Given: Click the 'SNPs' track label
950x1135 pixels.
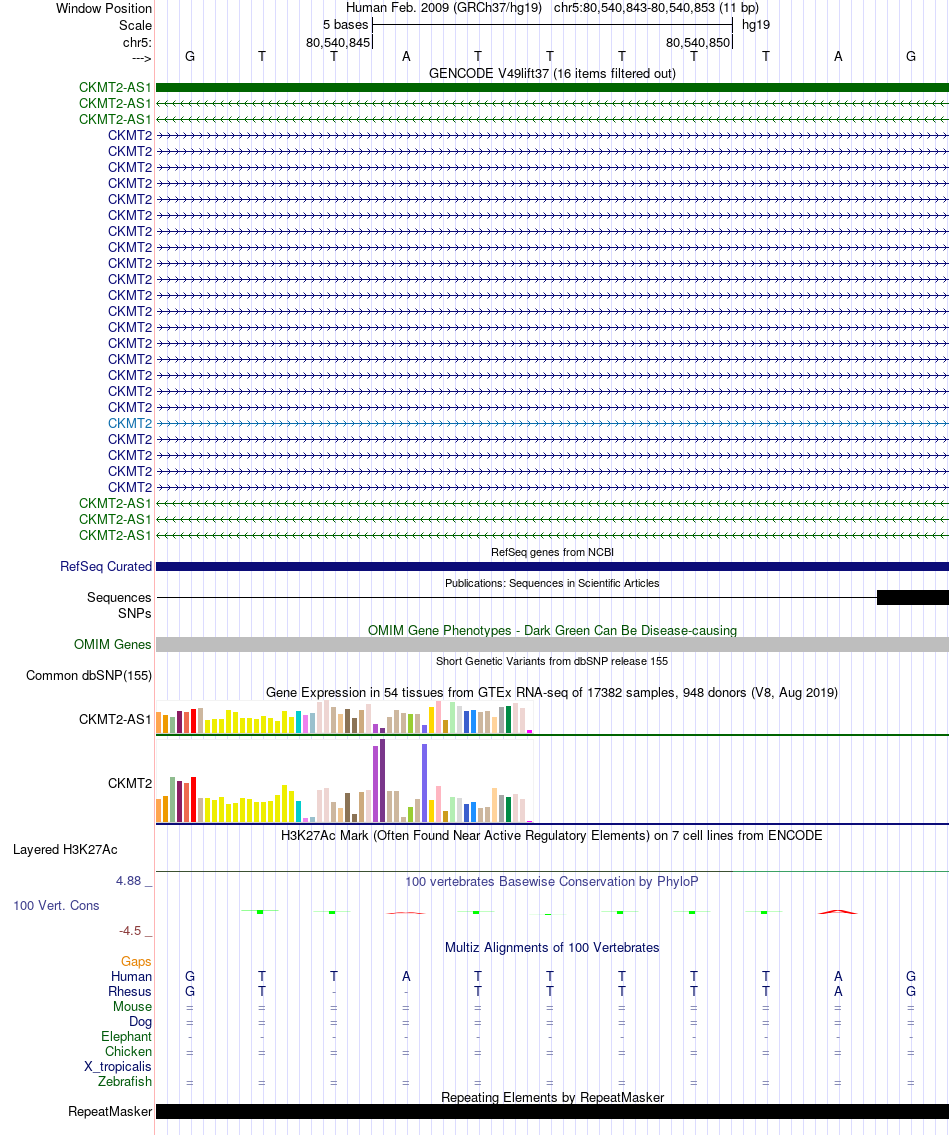Looking at the screenshot, I should (135, 613).
